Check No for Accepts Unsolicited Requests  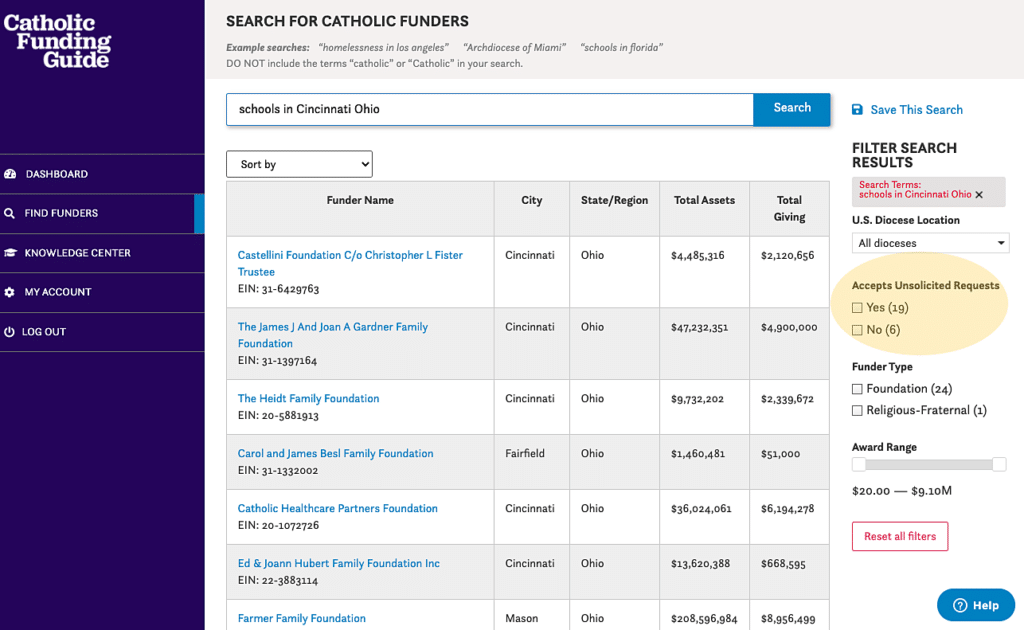(x=857, y=330)
